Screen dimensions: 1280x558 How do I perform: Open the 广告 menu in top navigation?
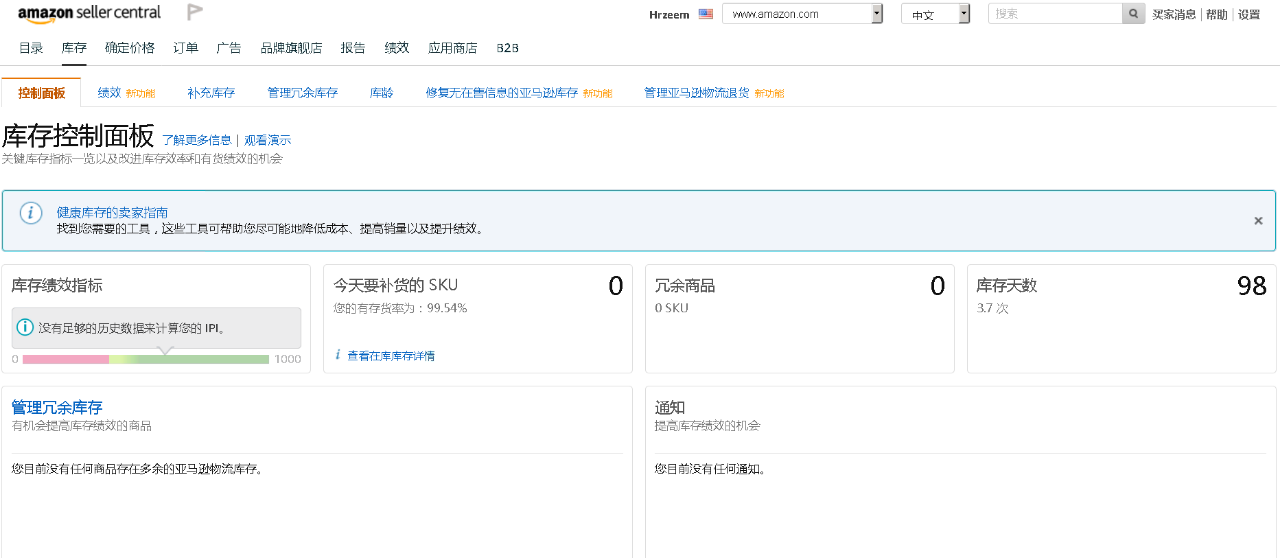click(229, 48)
